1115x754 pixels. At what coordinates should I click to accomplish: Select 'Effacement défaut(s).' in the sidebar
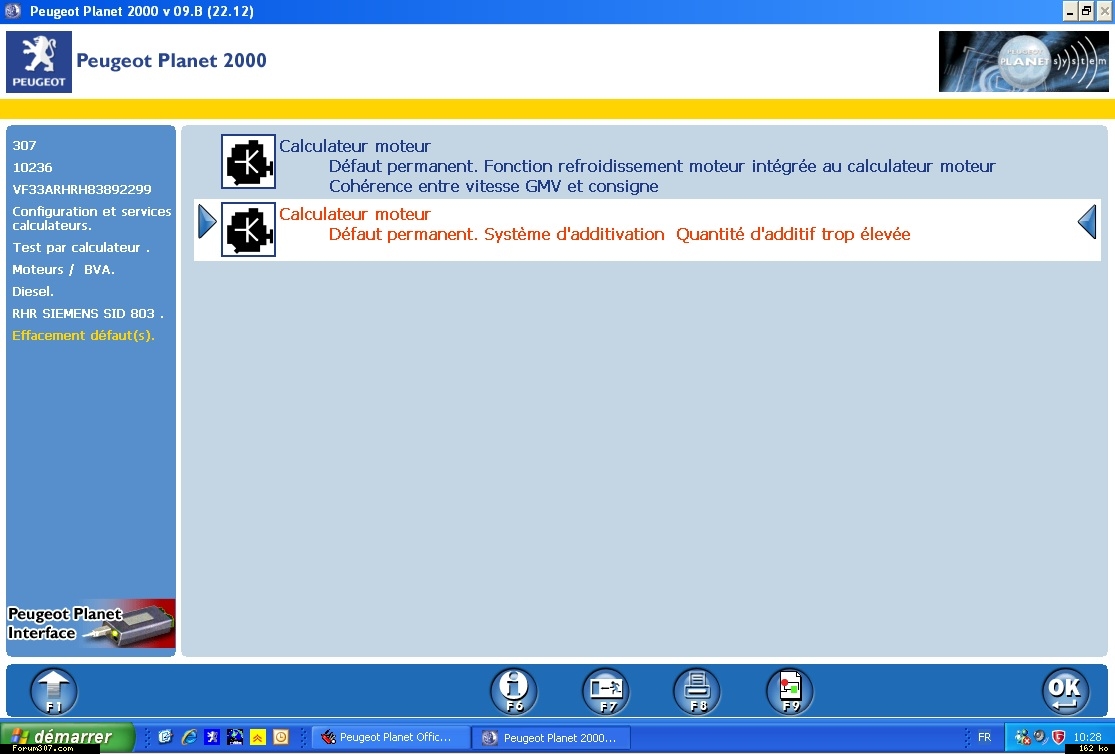pyautogui.click(x=83, y=336)
